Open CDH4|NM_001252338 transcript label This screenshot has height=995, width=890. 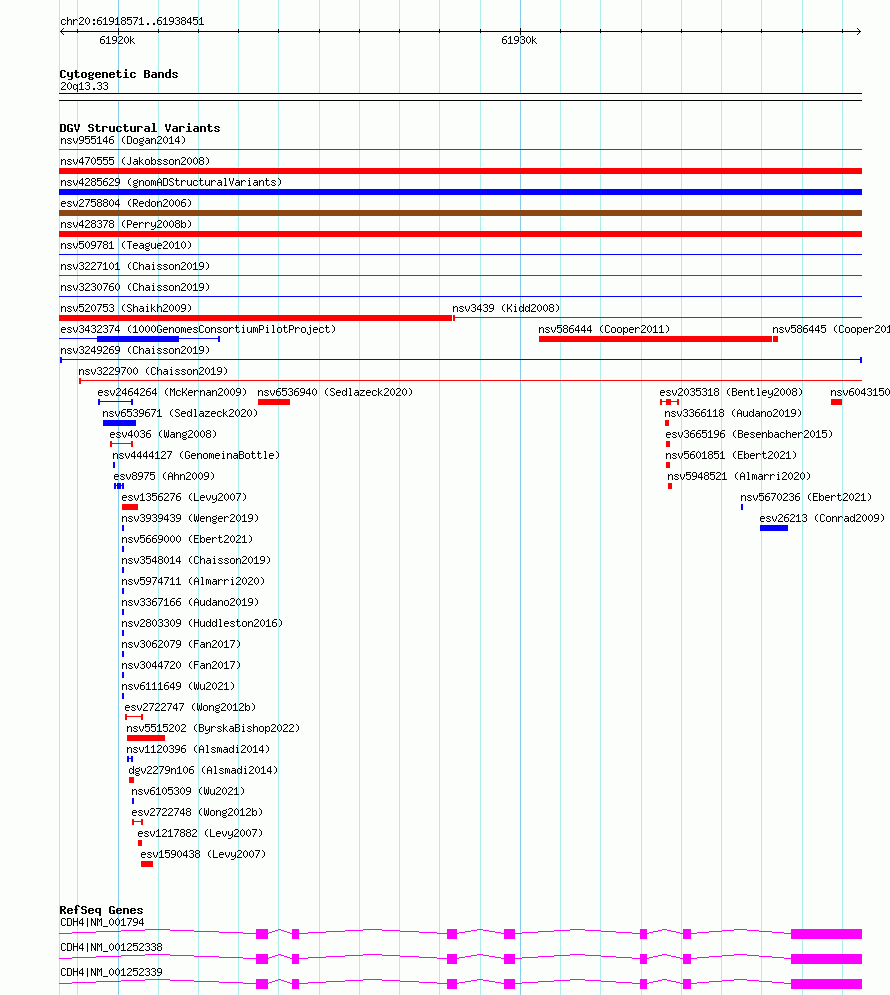coord(111,946)
